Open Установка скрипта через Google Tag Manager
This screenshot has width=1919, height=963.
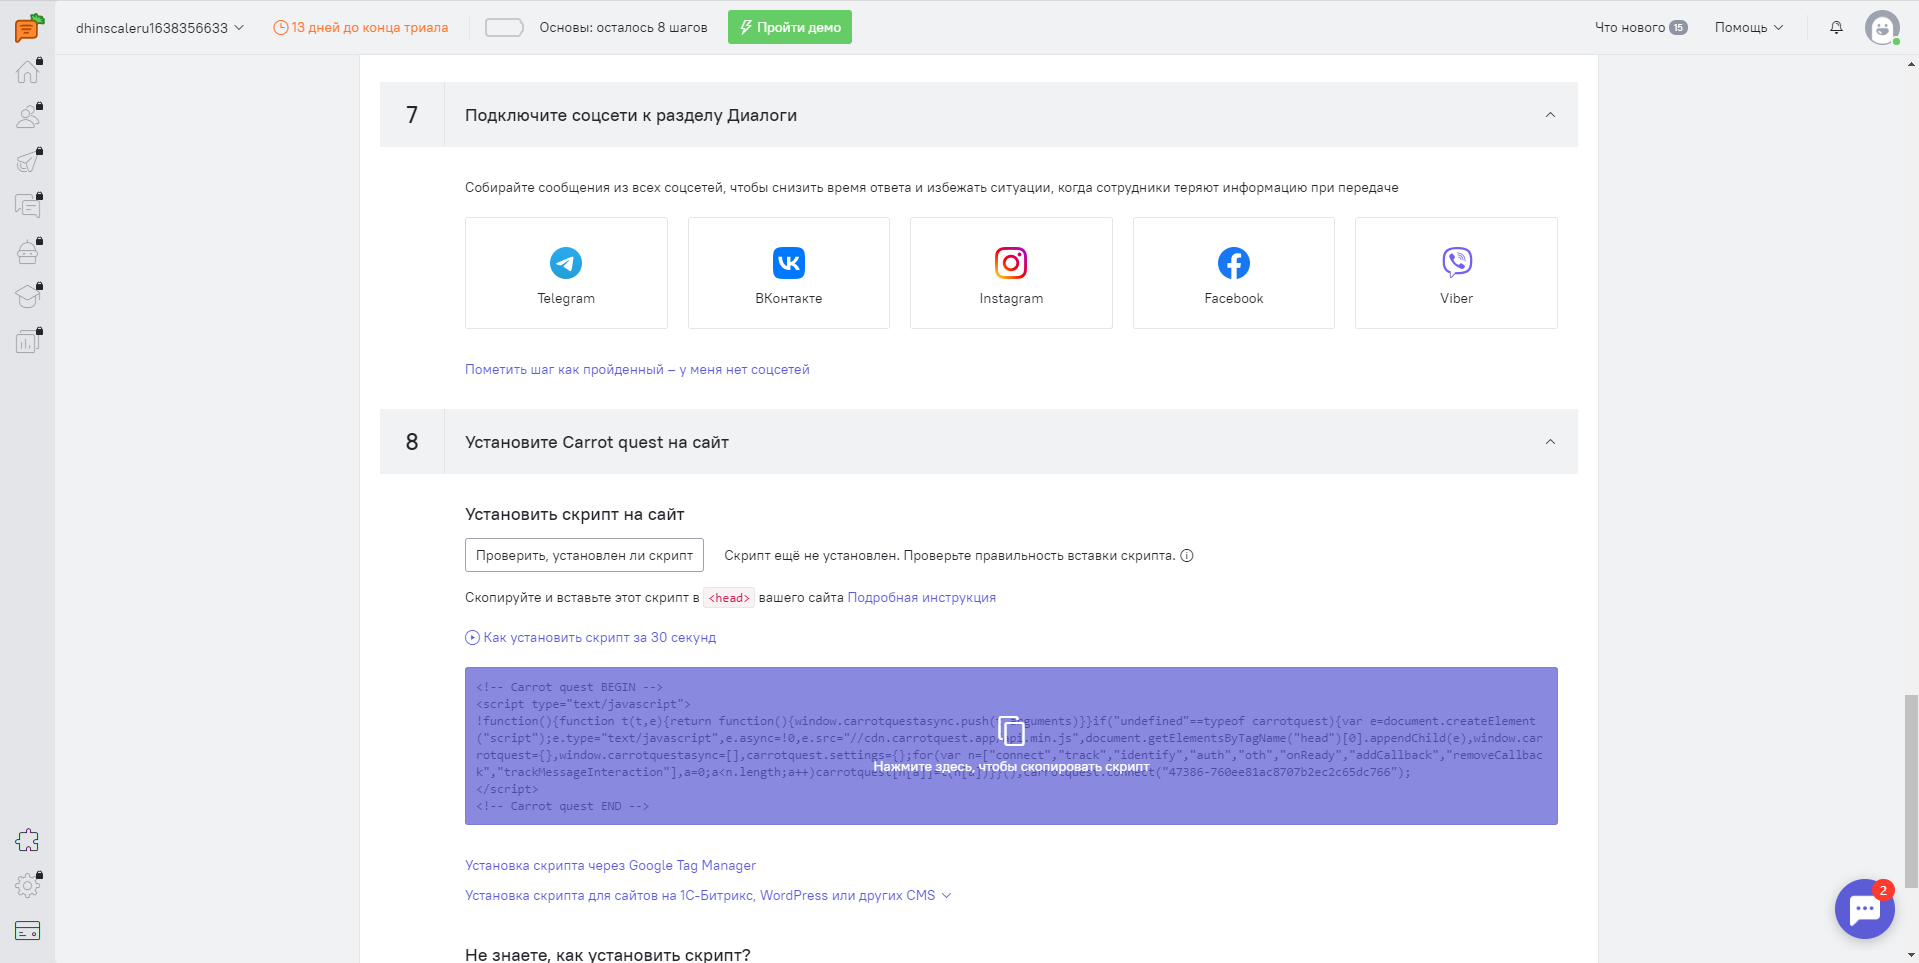coord(610,866)
